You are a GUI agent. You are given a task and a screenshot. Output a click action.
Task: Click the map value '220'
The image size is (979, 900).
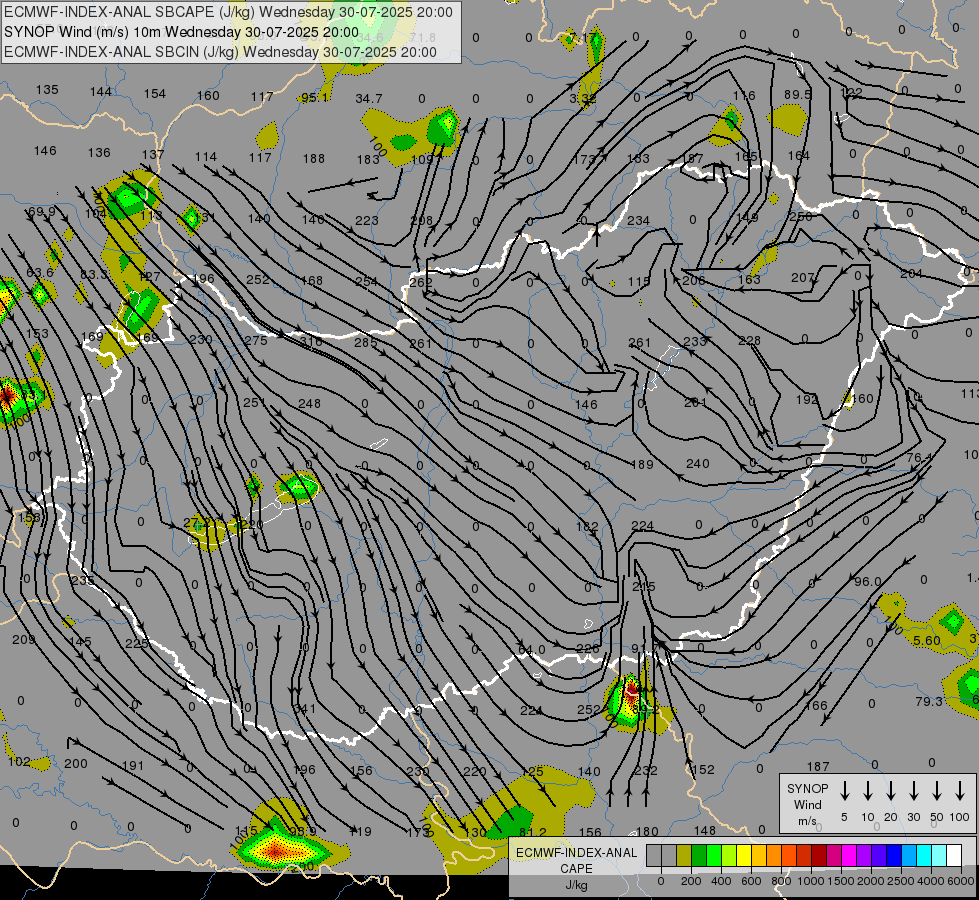[475, 771]
